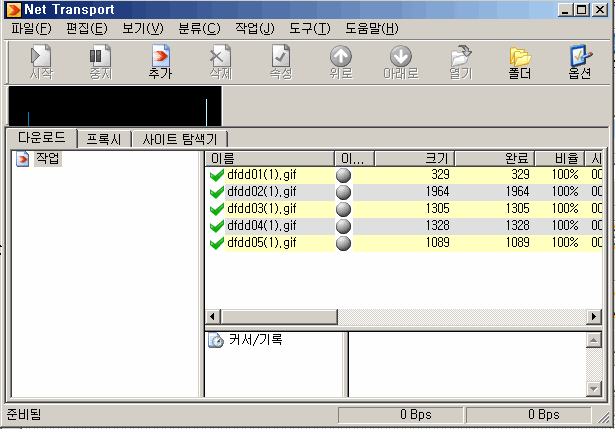The height and width of the screenshot is (429, 615).
Task: Sort by the 완료 column header
Action: [495, 158]
